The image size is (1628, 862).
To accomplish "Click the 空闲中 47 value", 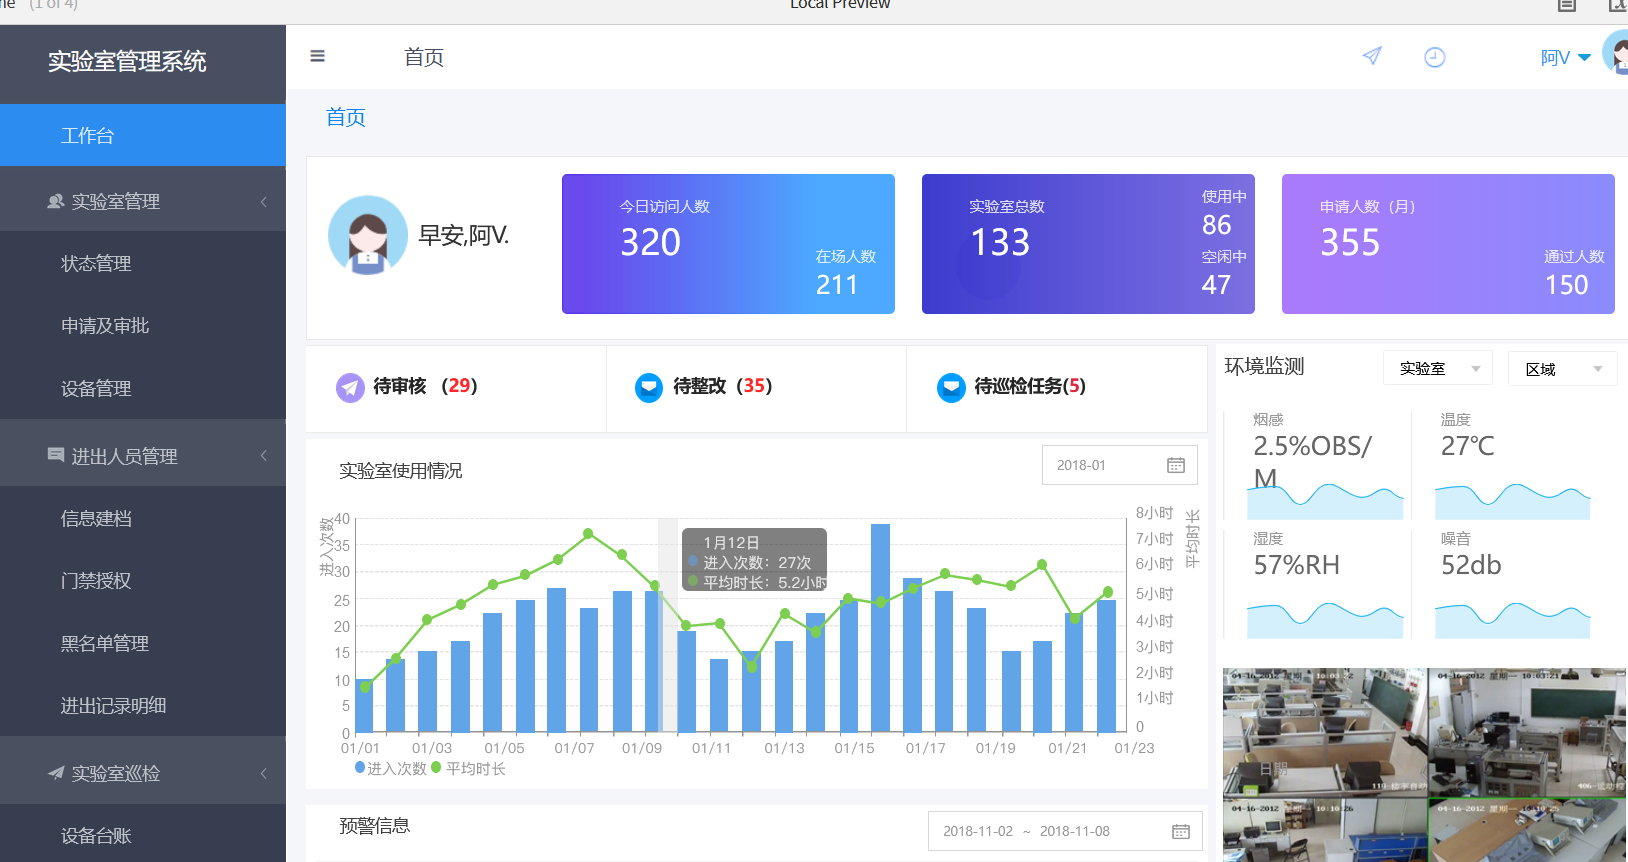I will tap(1216, 285).
